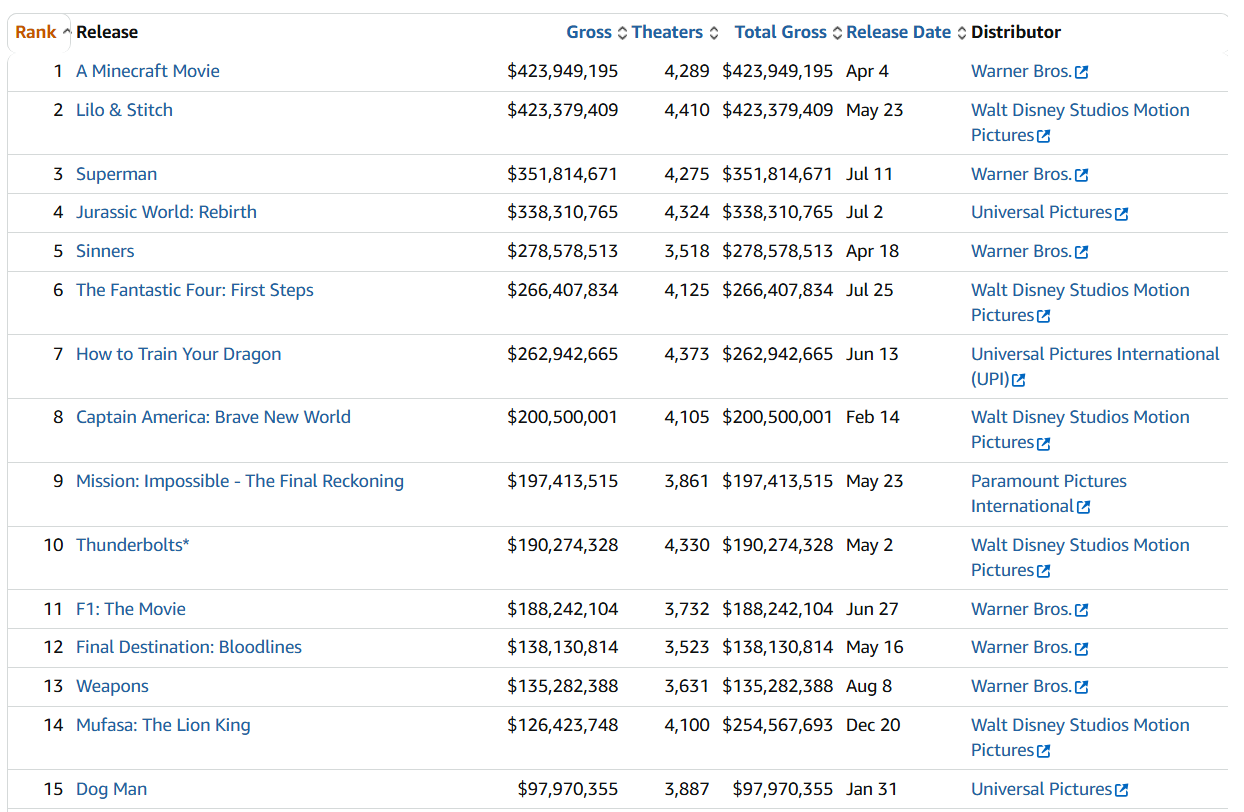
Task: Sort by Release Date header
Action: coord(898,32)
